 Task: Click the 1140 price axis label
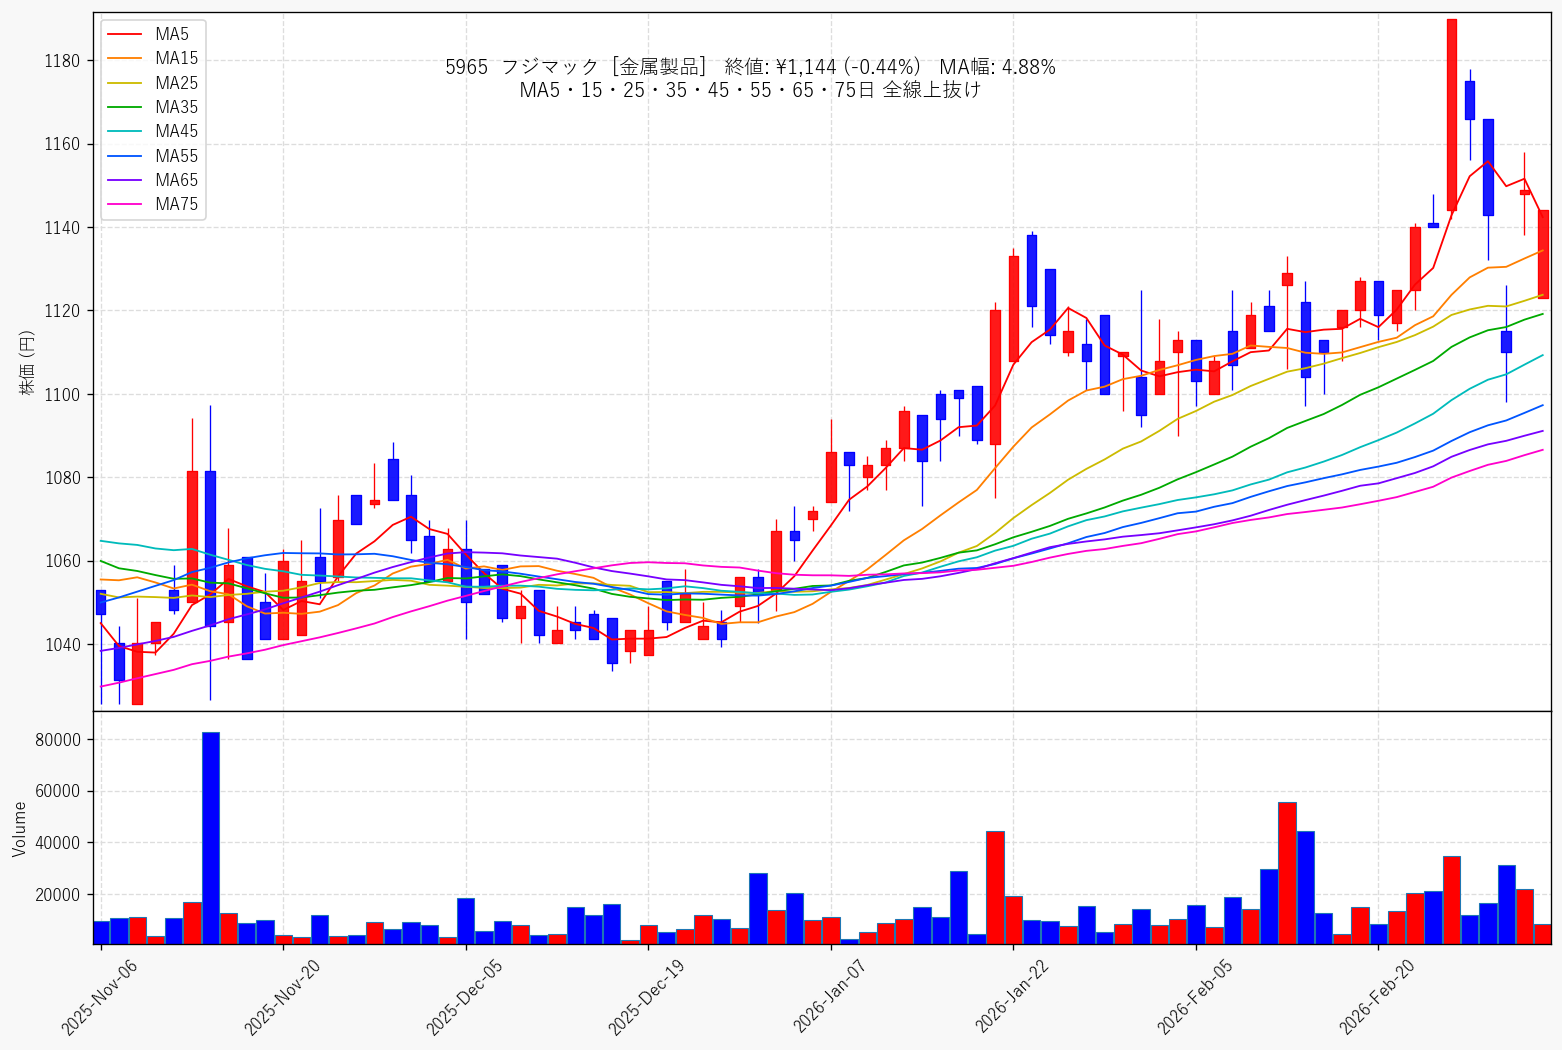(63, 228)
